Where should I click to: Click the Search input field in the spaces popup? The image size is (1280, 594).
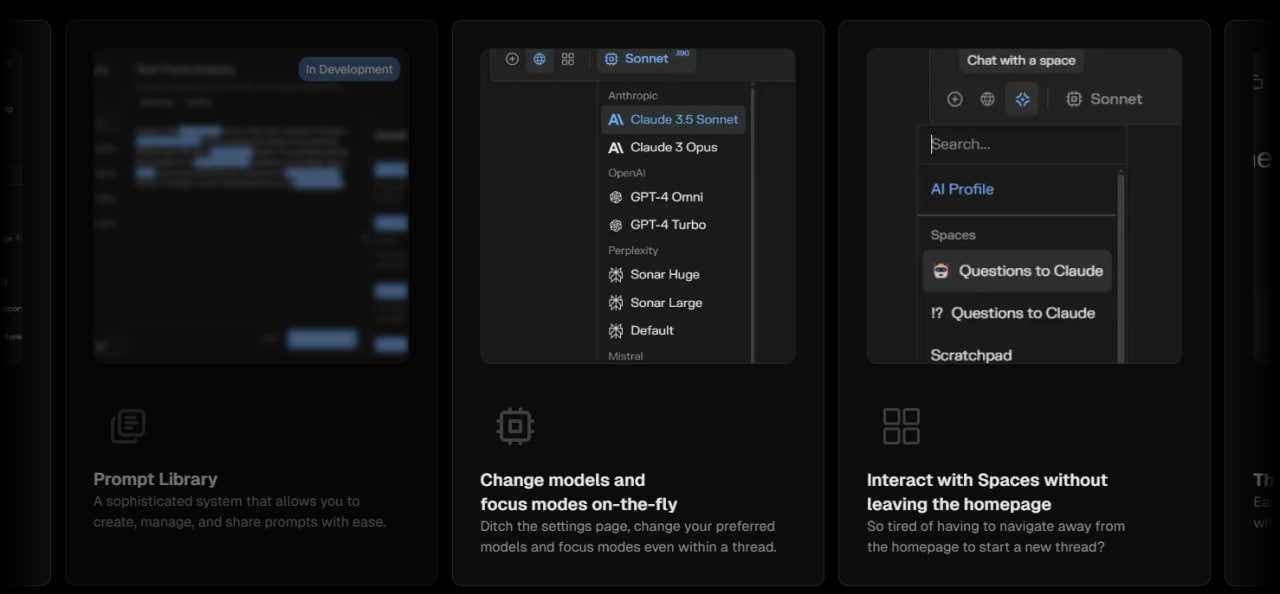click(1020, 144)
